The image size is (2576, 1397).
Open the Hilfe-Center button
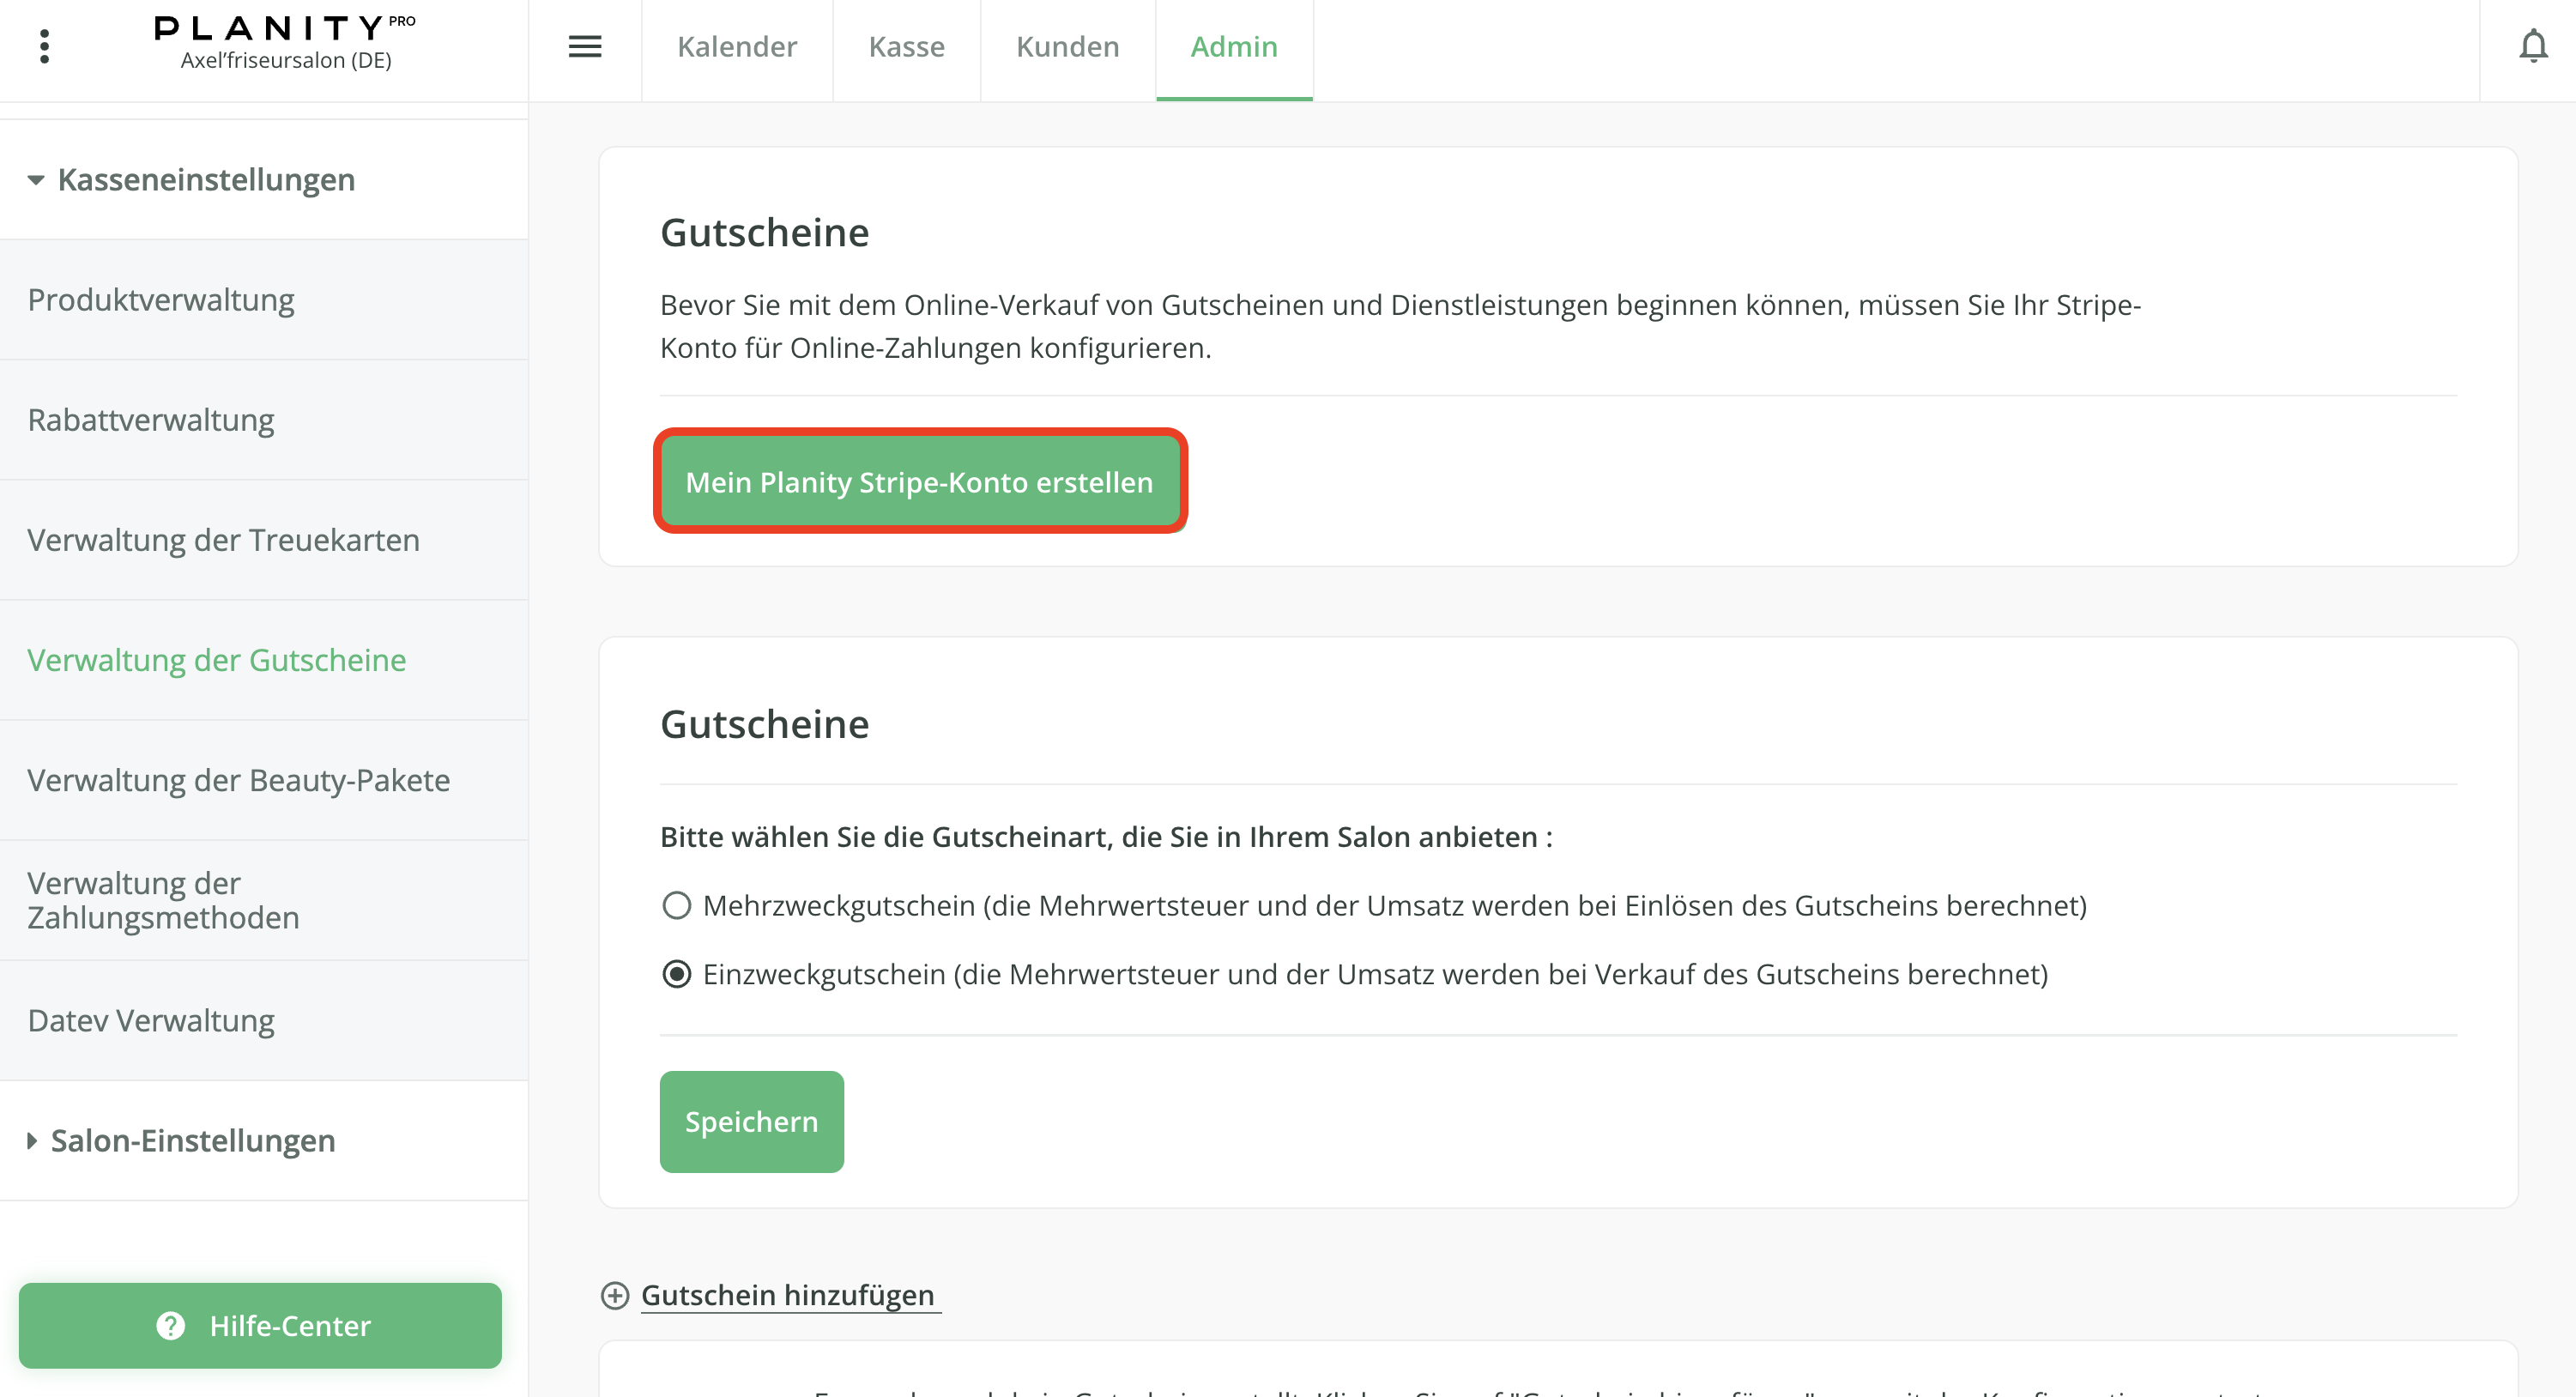click(260, 1325)
